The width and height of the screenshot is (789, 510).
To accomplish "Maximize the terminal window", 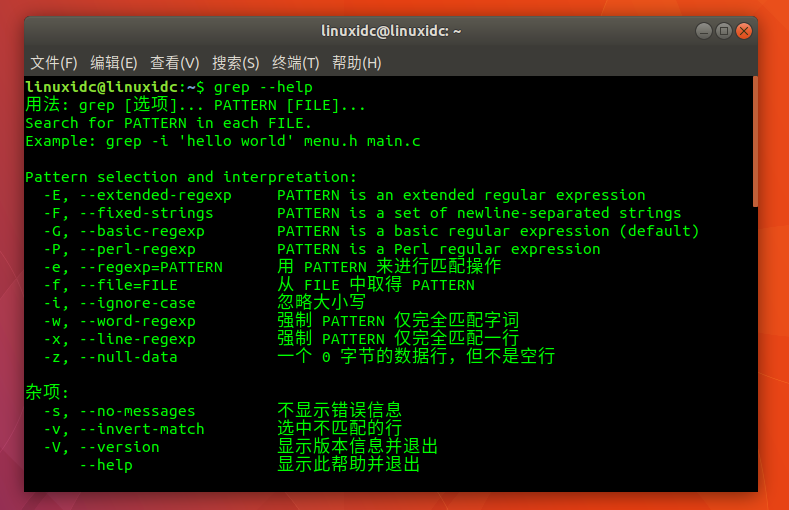I will coord(724,31).
